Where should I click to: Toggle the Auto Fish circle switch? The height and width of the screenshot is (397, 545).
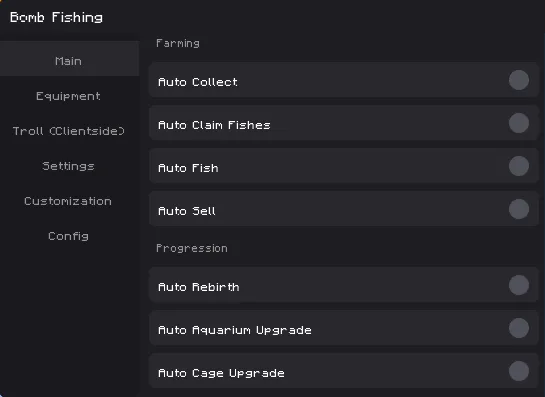(x=519, y=166)
